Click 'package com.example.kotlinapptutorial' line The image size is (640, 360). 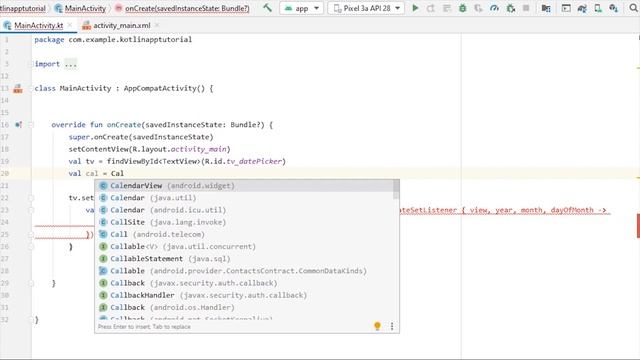click(x=113, y=40)
